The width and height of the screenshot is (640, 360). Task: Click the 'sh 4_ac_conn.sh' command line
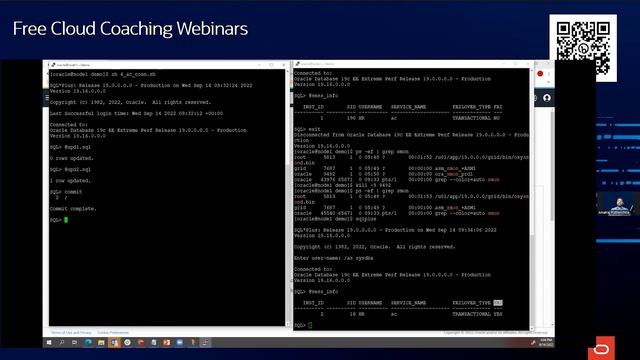pyautogui.click(x=102, y=74)
